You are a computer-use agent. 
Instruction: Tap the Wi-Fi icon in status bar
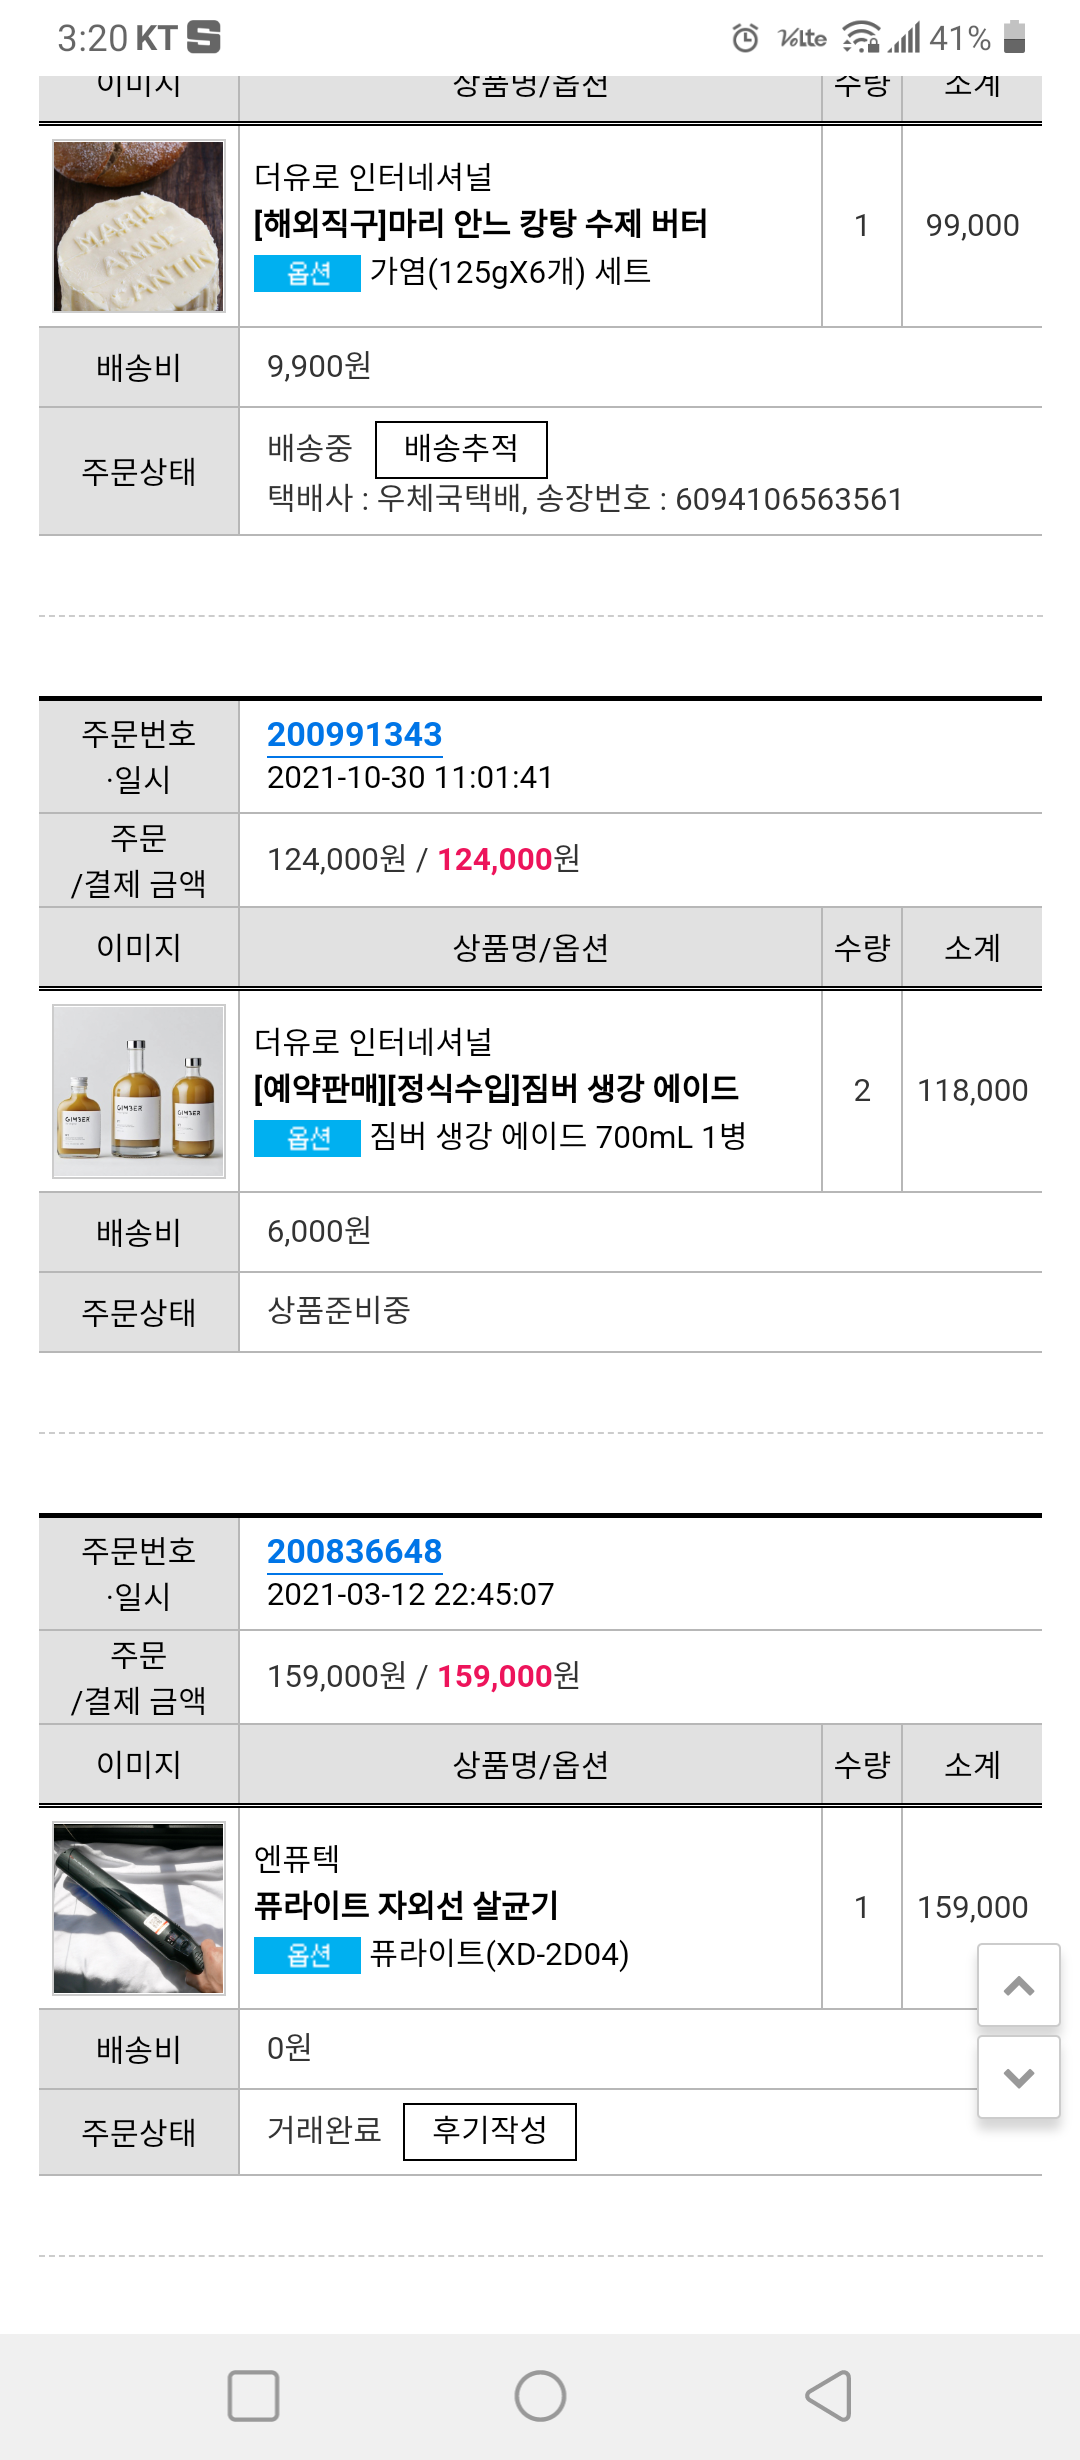[x=860, y=38]
